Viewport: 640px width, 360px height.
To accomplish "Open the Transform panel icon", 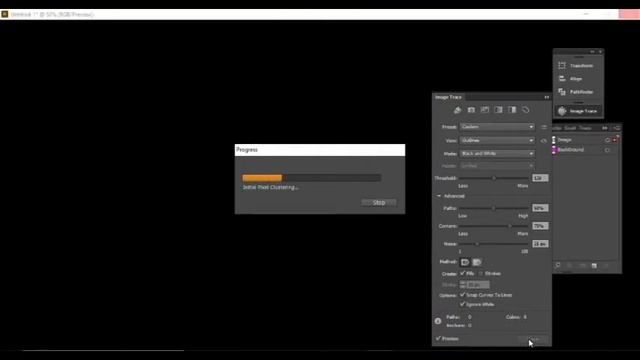I will pos(562,65).
